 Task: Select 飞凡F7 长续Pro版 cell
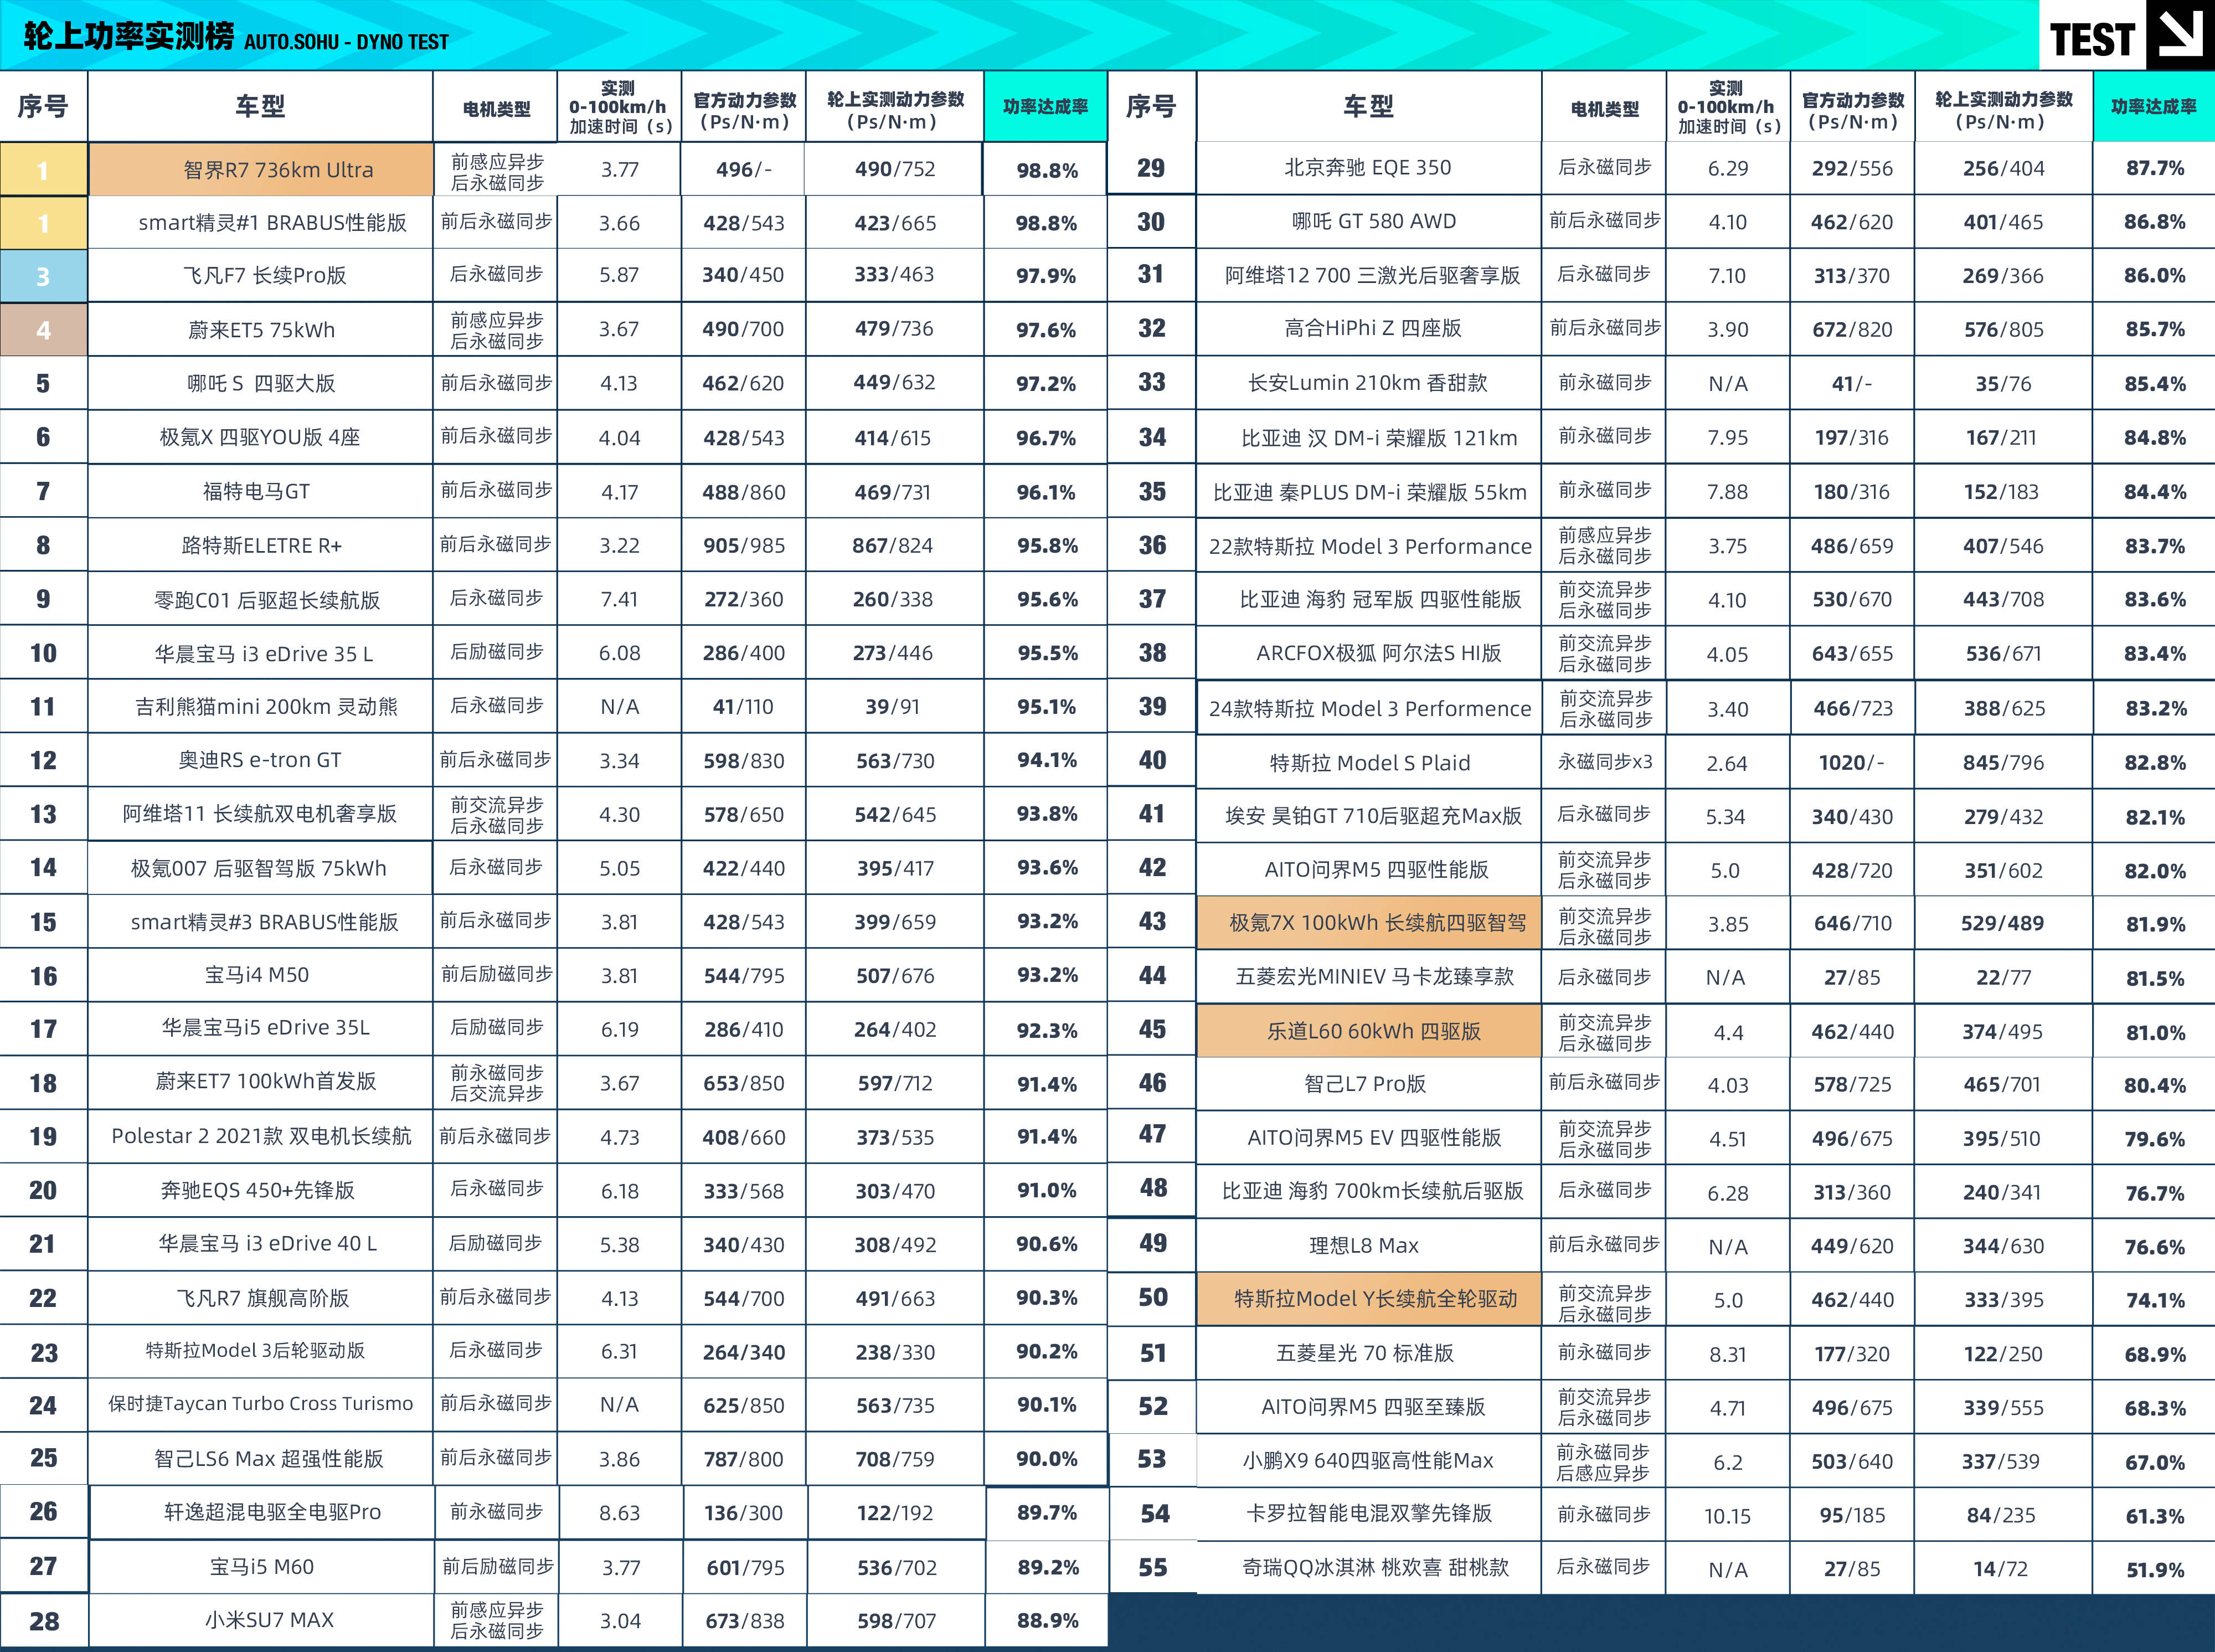pos(261,275)
